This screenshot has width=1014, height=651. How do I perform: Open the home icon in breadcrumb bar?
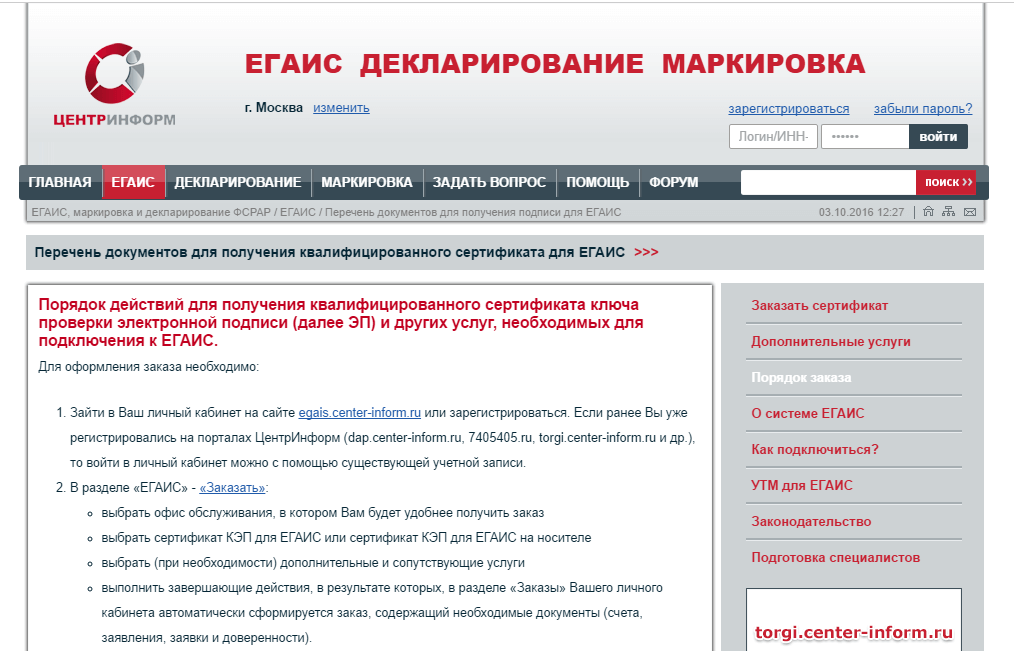click(x=928, y=211)
